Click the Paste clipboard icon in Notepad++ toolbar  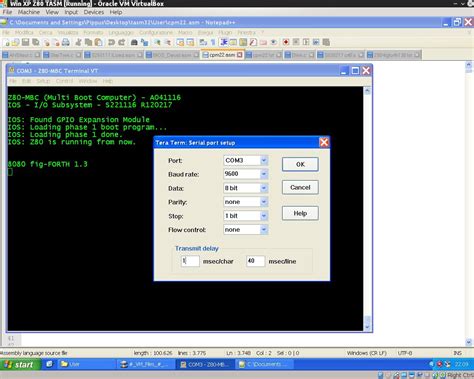(x=98, y=42)
